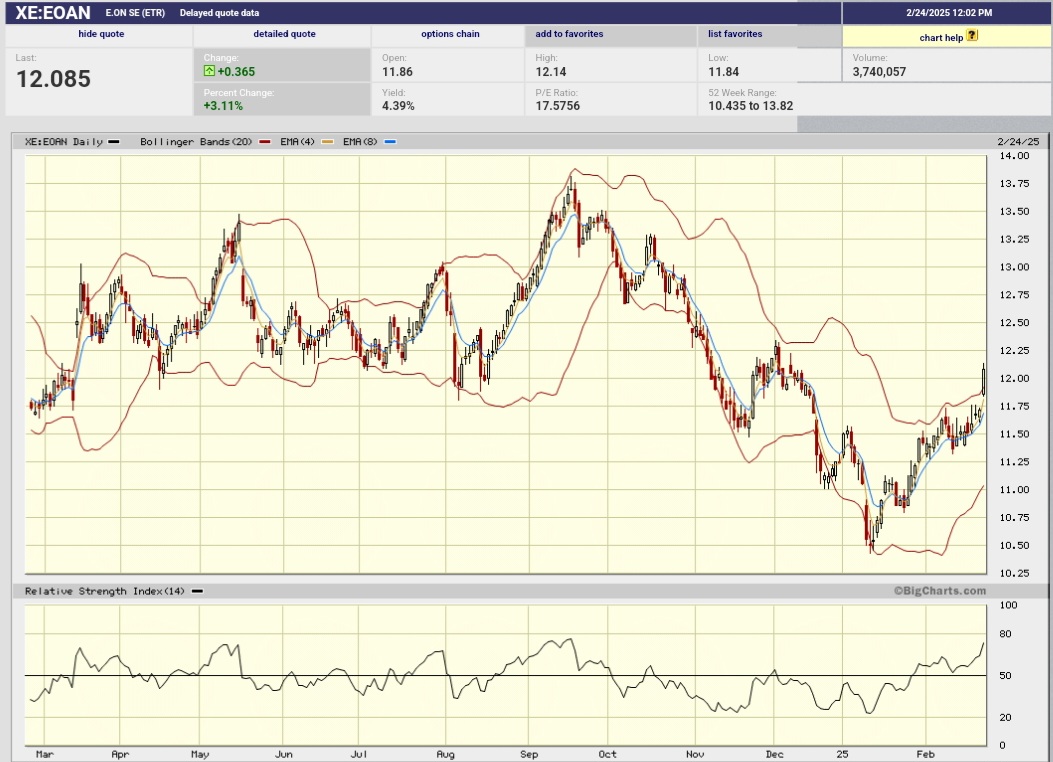Image resolution: width=1053 pixels, height=762 pixels.
Task: Click the 2/24/2025 12:02 PM timestamp
Action: [x=949, y=13]
